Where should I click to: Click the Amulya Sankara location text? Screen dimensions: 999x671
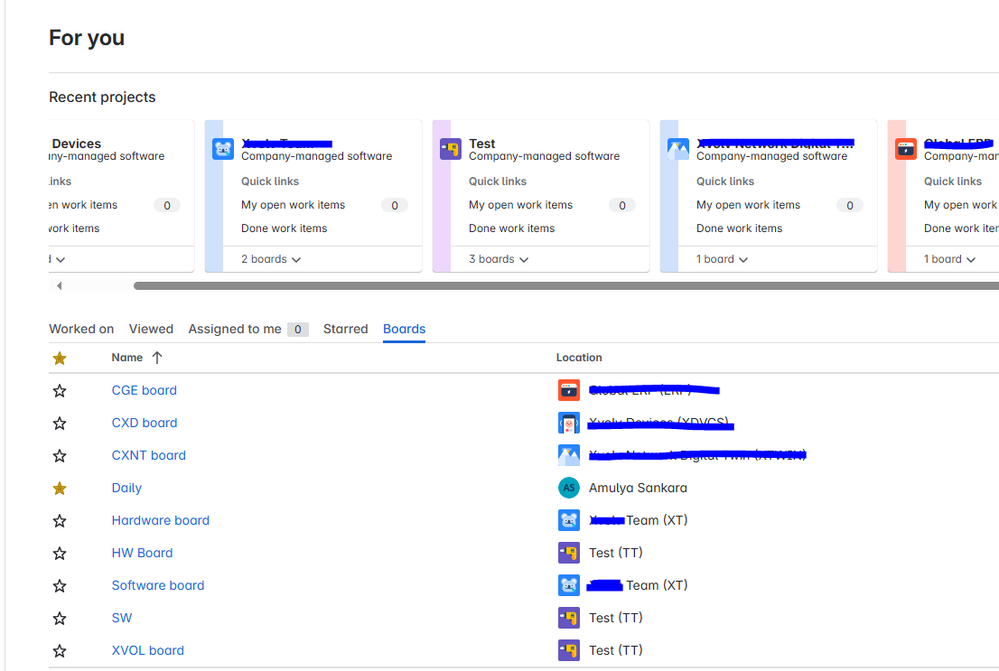(638, 487)
